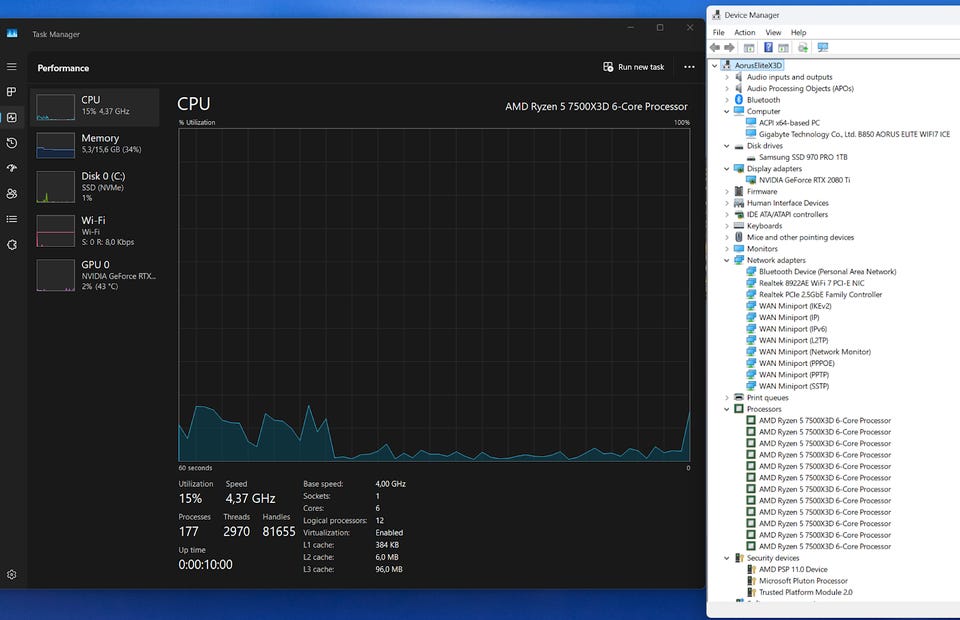Go to Processes page in Task Manager
960x620 pixels.
(x=12, y=92)
